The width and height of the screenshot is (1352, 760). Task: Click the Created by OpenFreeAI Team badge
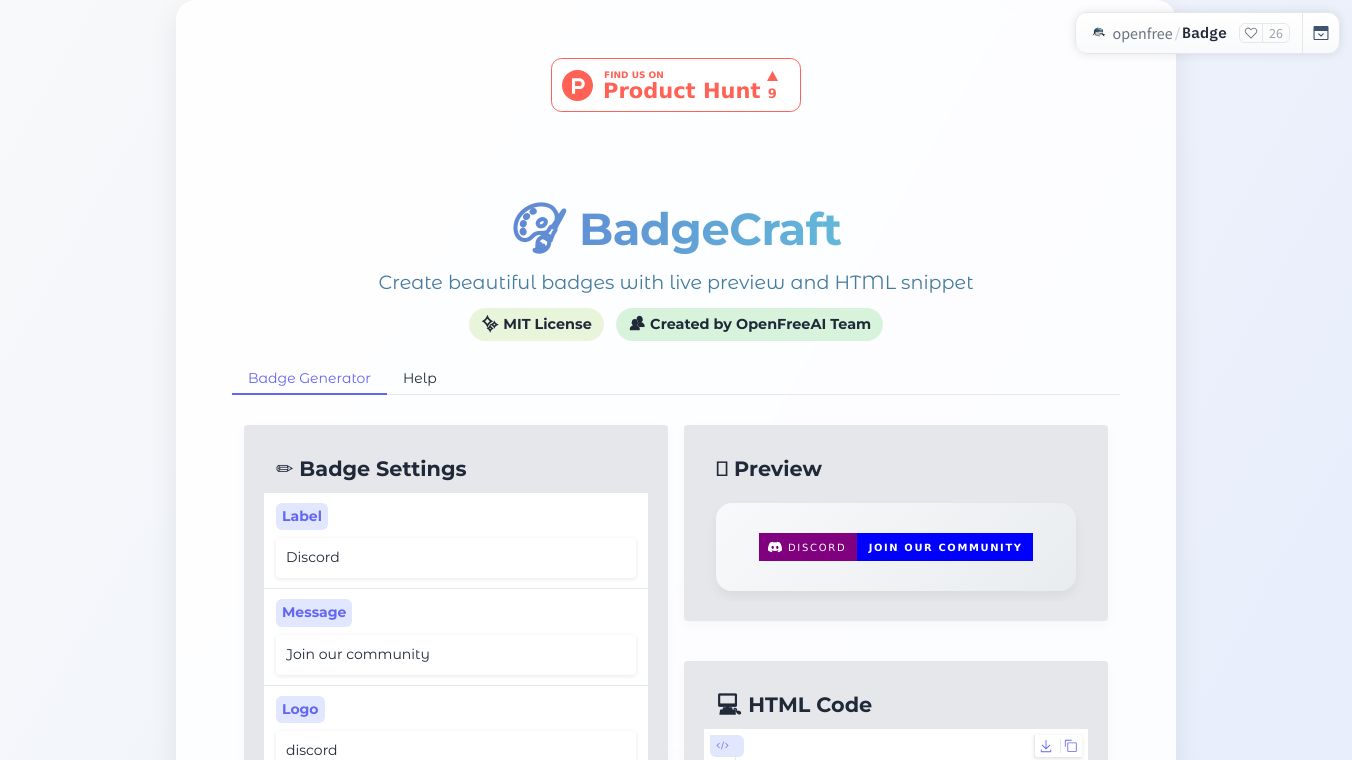point(749,324)
